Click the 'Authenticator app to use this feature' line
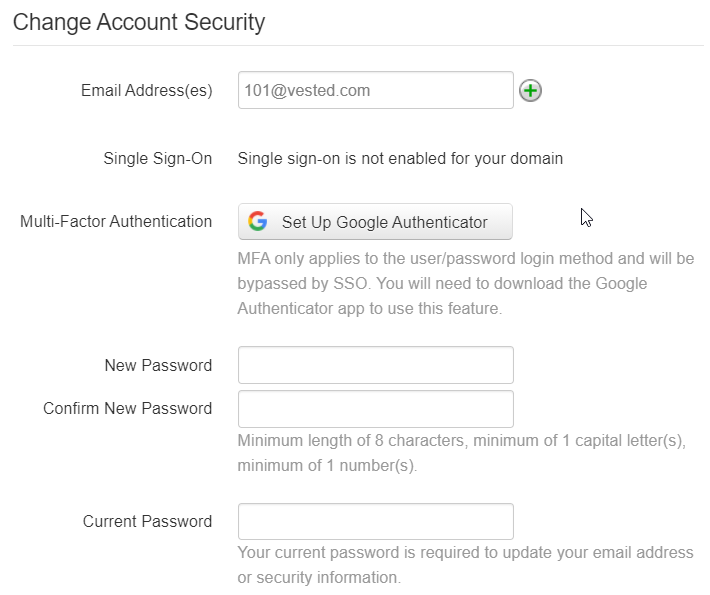Viewport: 710px width, 595px height. click(369, 309)
